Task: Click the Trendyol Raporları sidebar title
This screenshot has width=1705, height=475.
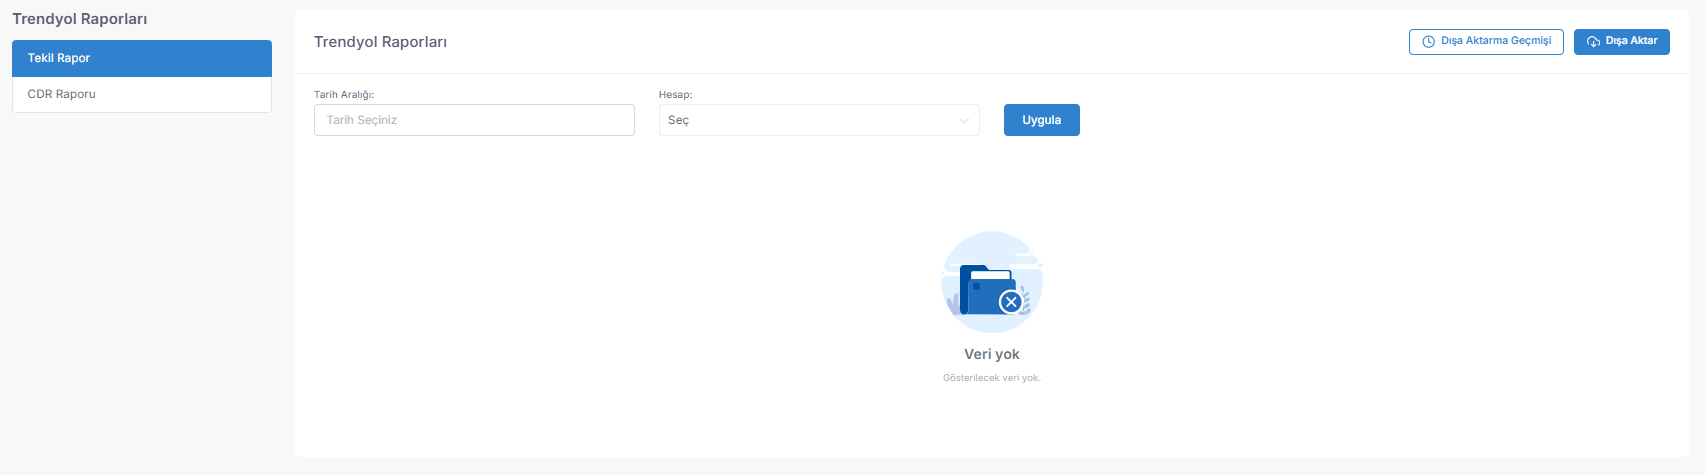Action: click(80, 19)
